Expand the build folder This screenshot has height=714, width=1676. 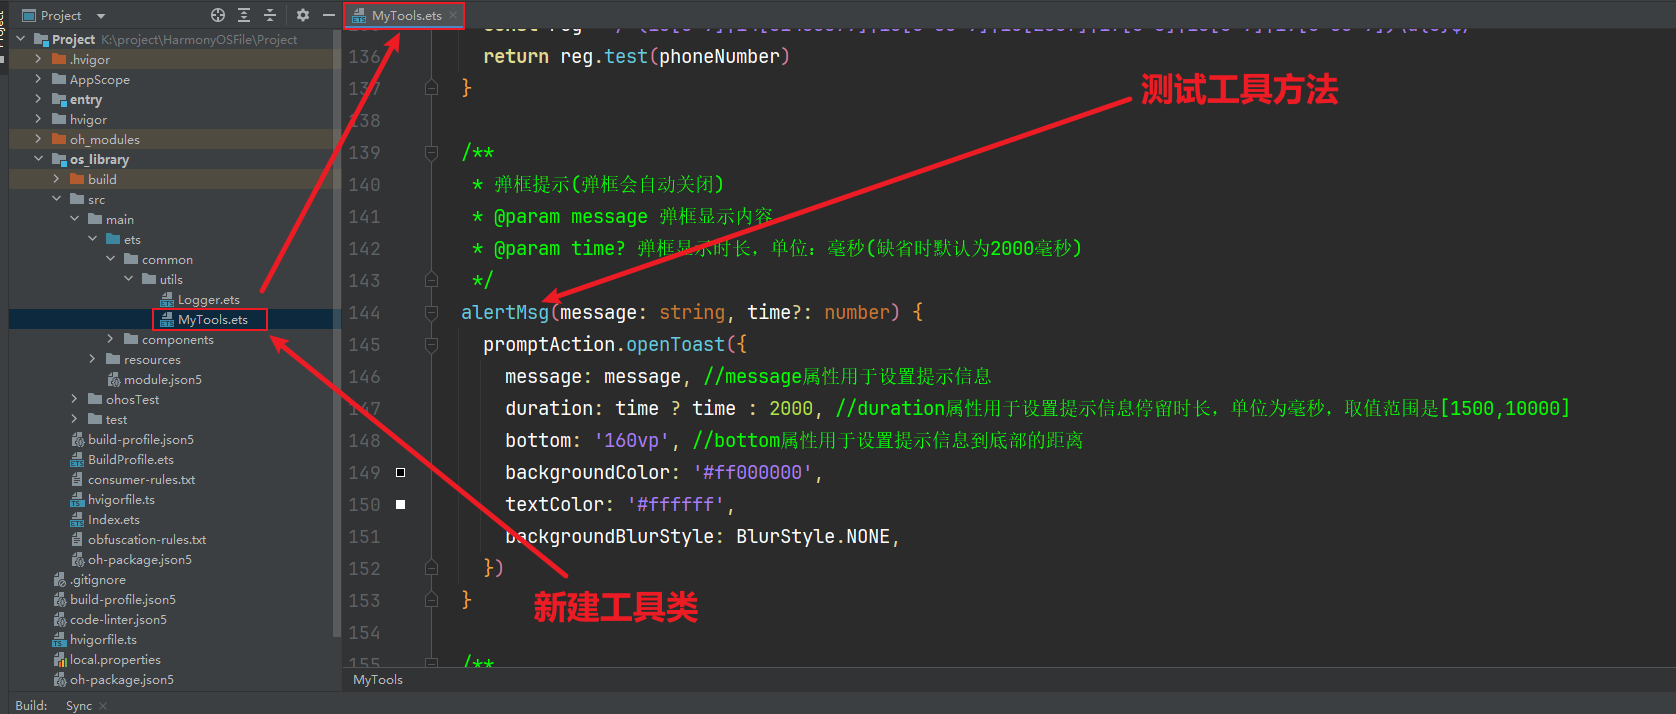57,179
